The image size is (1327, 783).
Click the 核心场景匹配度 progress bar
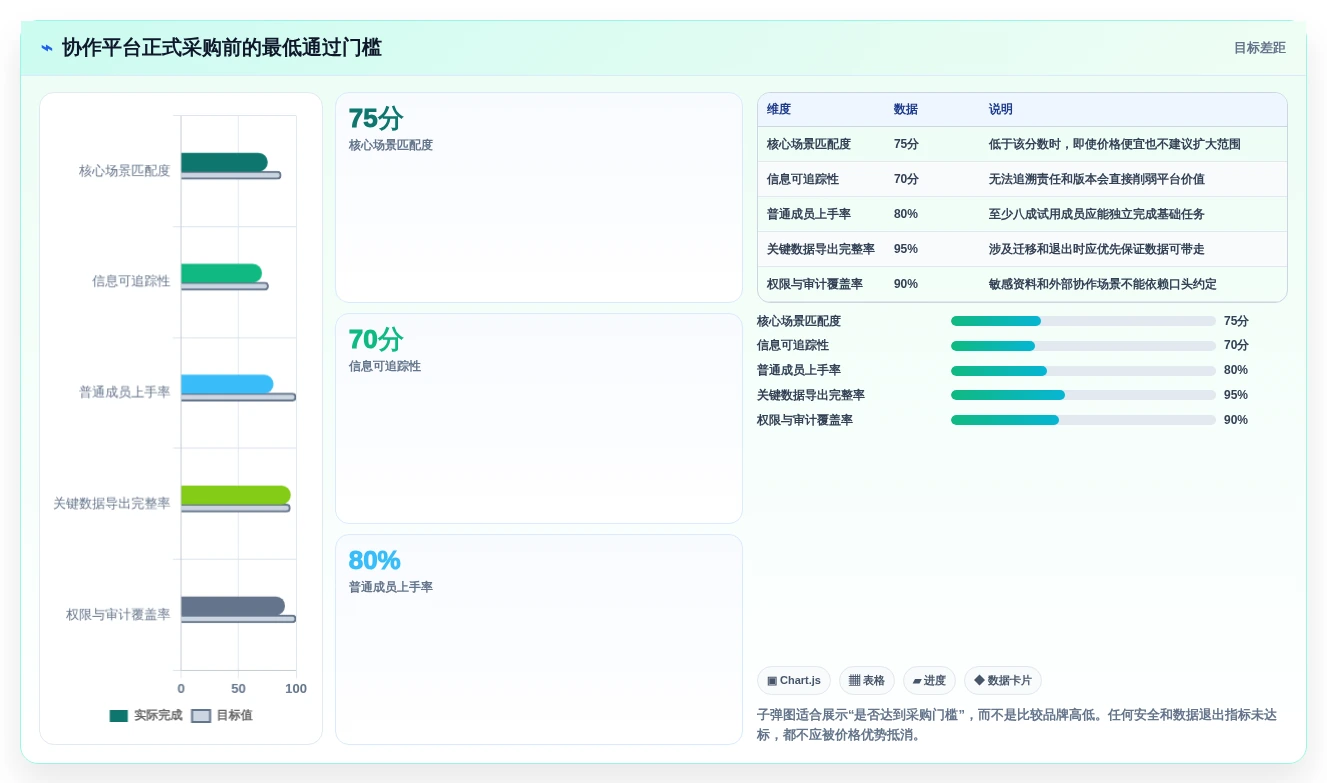[1083, 321]
